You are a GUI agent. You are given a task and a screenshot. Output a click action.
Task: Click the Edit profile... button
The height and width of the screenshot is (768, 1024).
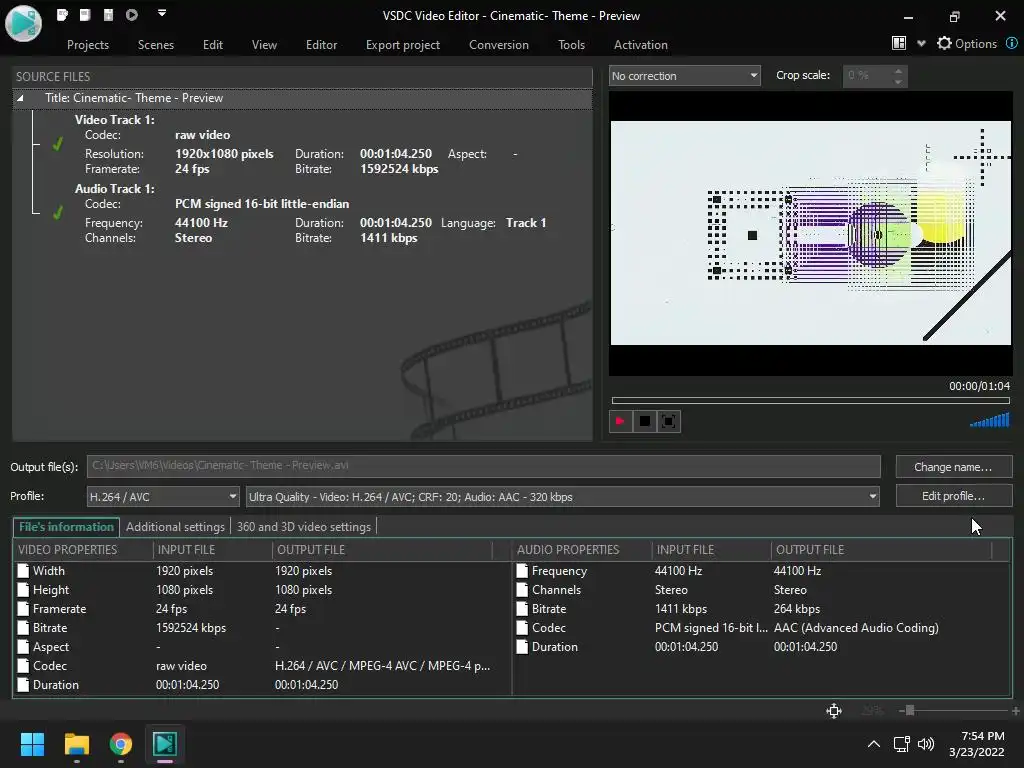(953, 496)
